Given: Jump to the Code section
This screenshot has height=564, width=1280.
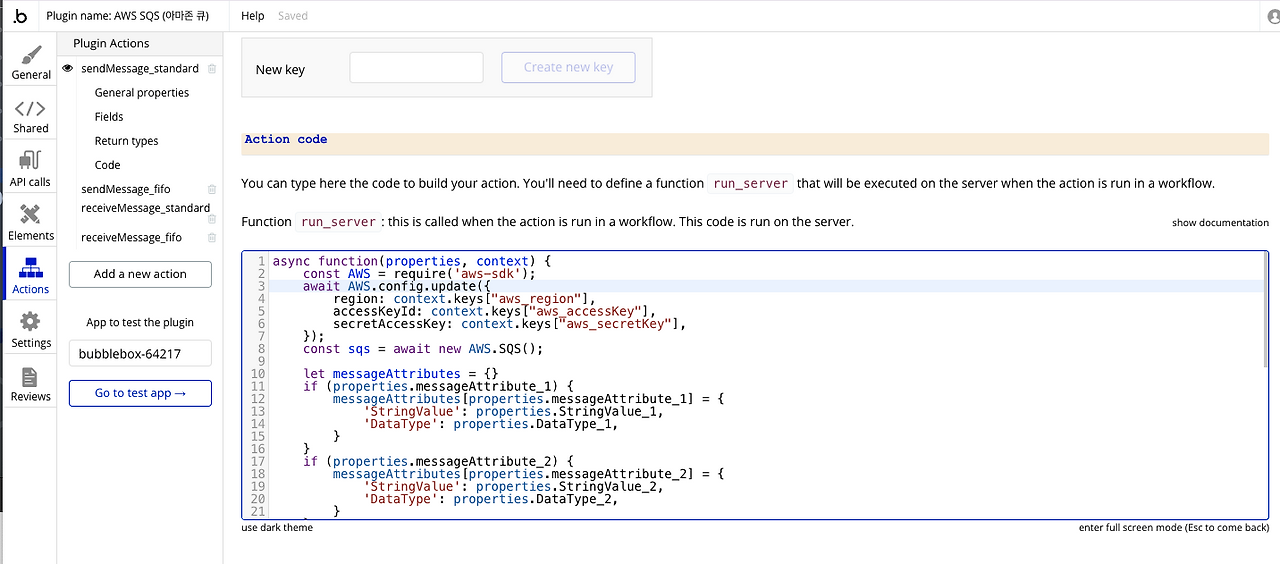Looking at the screenshot, I should [x=107, y=165].
